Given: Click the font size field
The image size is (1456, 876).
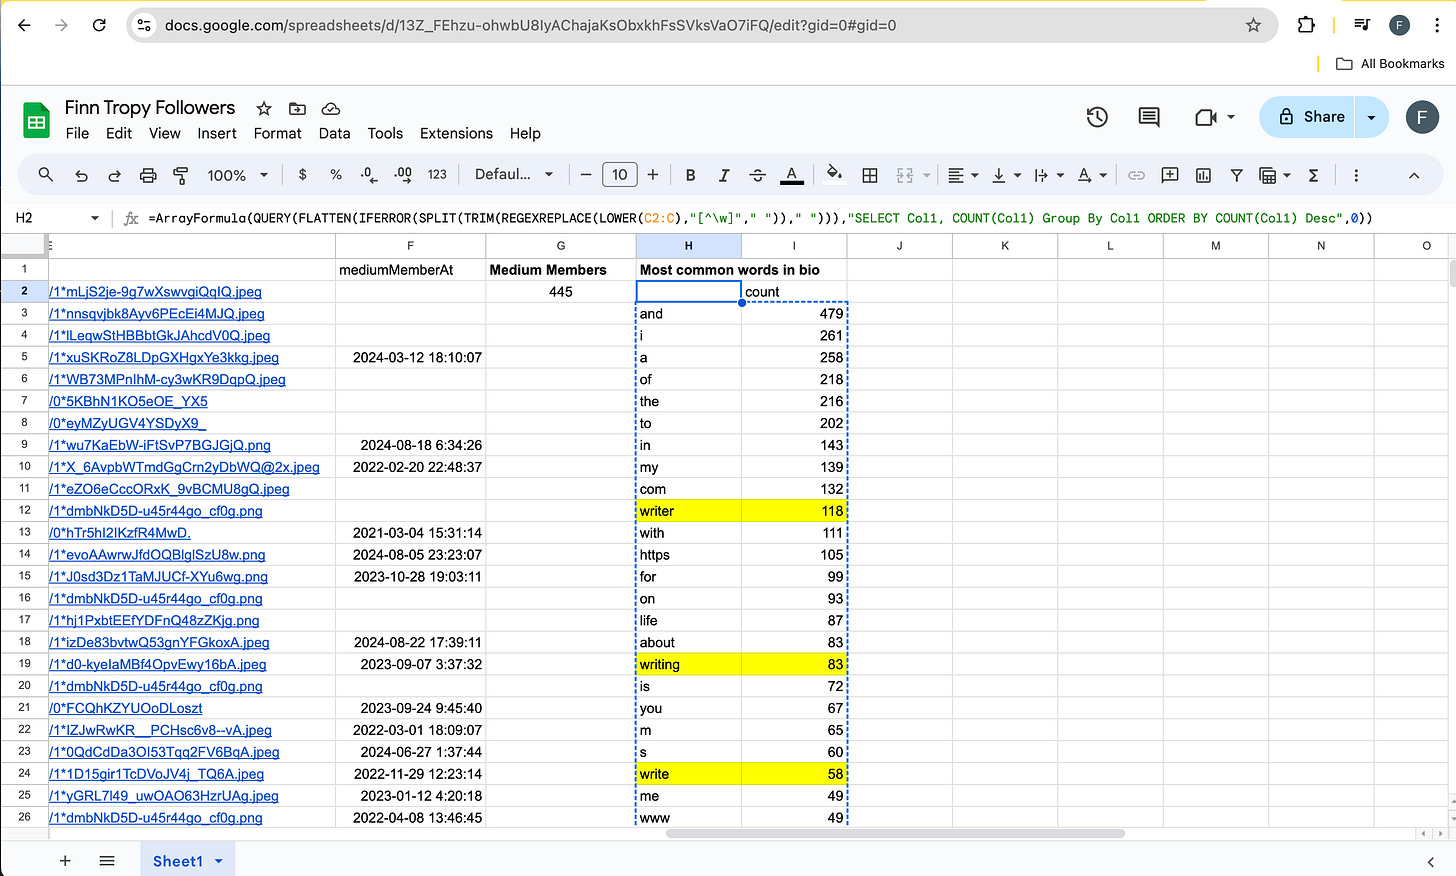Looking at the screenshot, I should 620,175.
